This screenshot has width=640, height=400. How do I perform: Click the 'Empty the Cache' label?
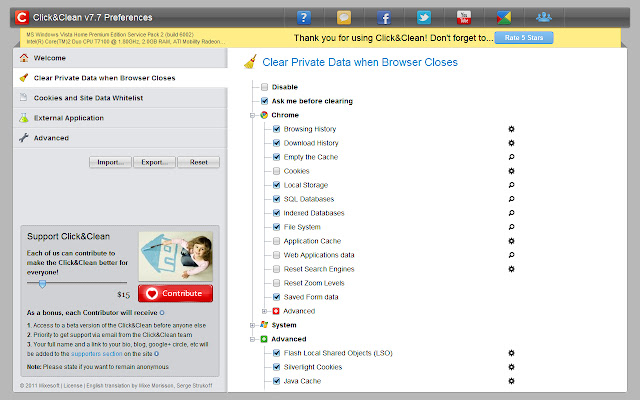[x=311, y=157]
